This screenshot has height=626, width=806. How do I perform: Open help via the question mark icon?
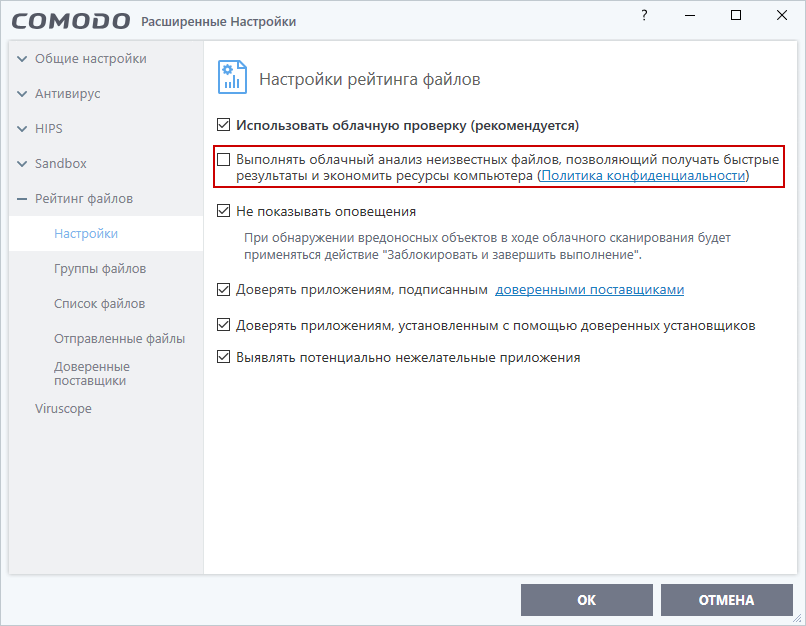coord(644,15)
